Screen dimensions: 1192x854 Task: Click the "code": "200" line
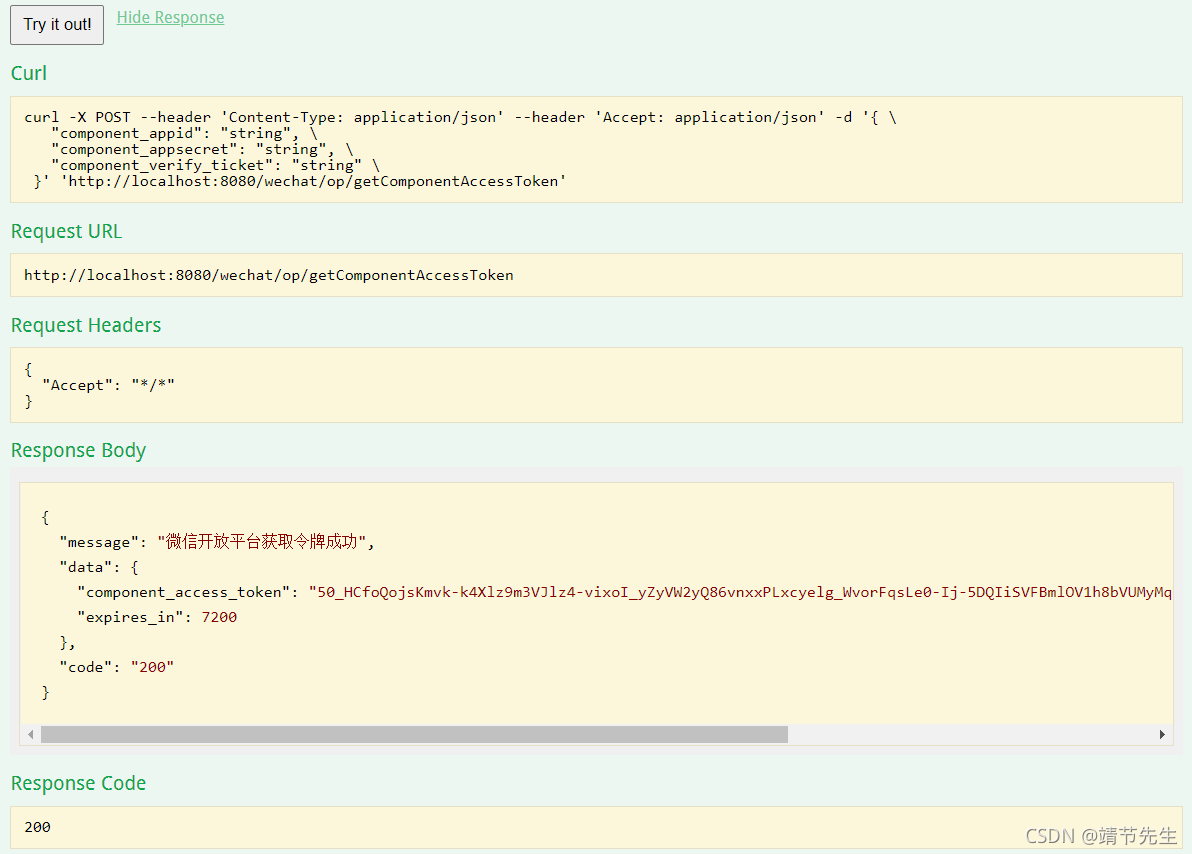116,667
